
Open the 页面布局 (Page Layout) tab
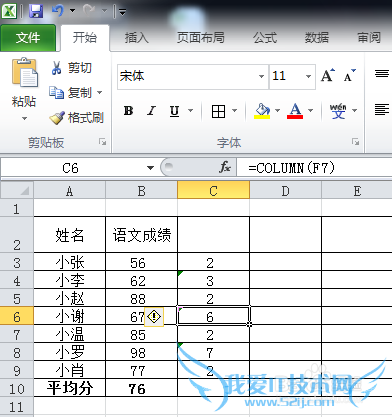click(201, 37)
